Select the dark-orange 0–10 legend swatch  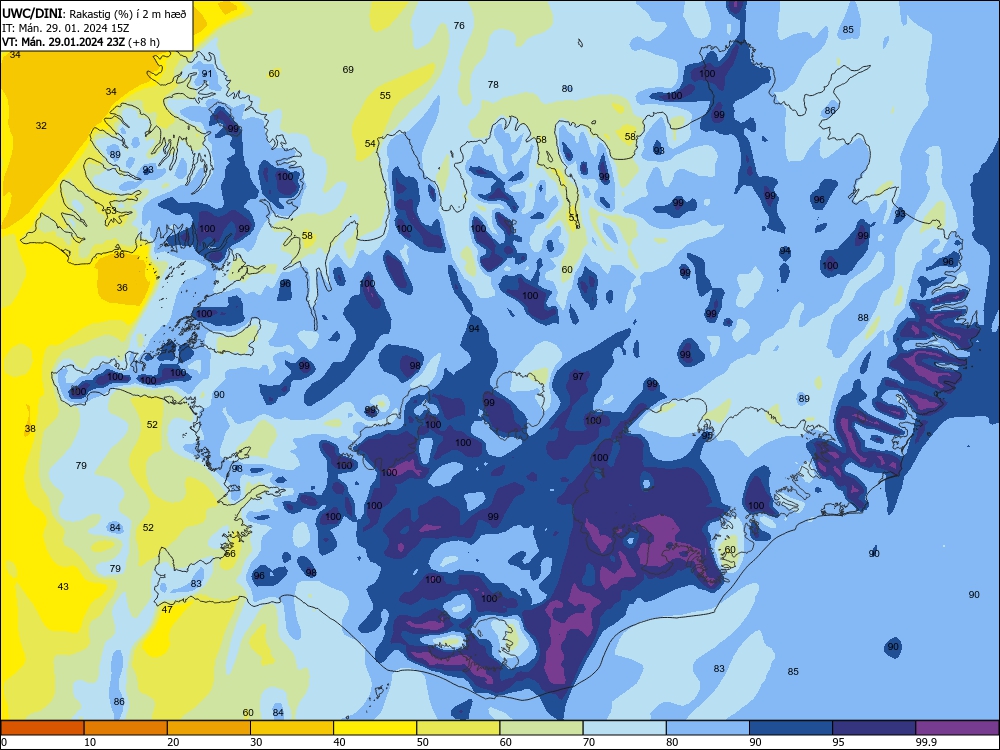[x=42, y=728]
